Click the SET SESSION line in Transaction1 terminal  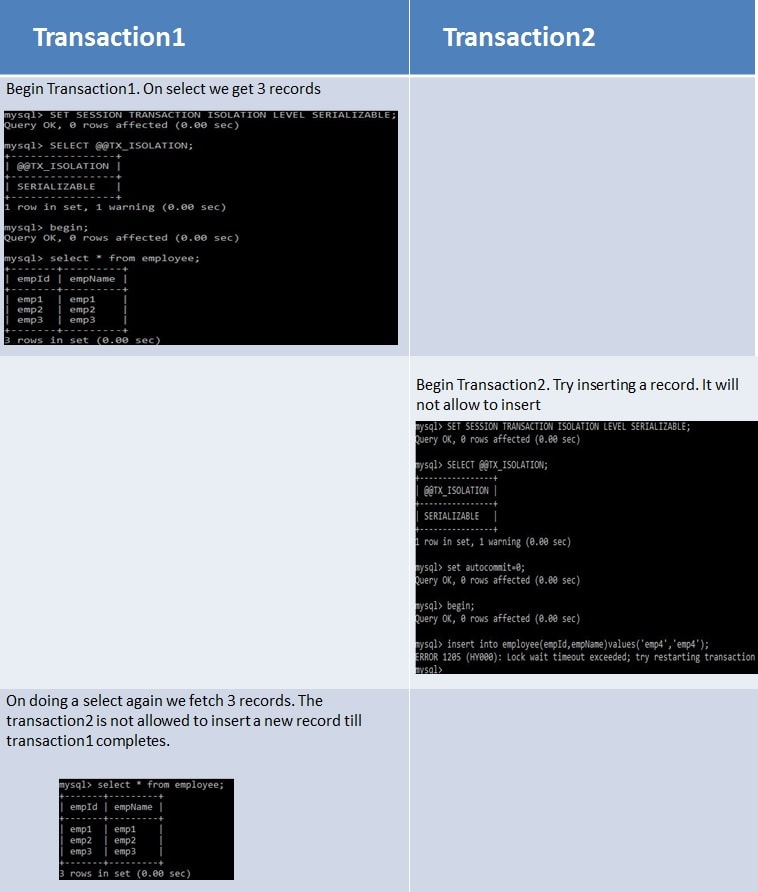[200, 115]
